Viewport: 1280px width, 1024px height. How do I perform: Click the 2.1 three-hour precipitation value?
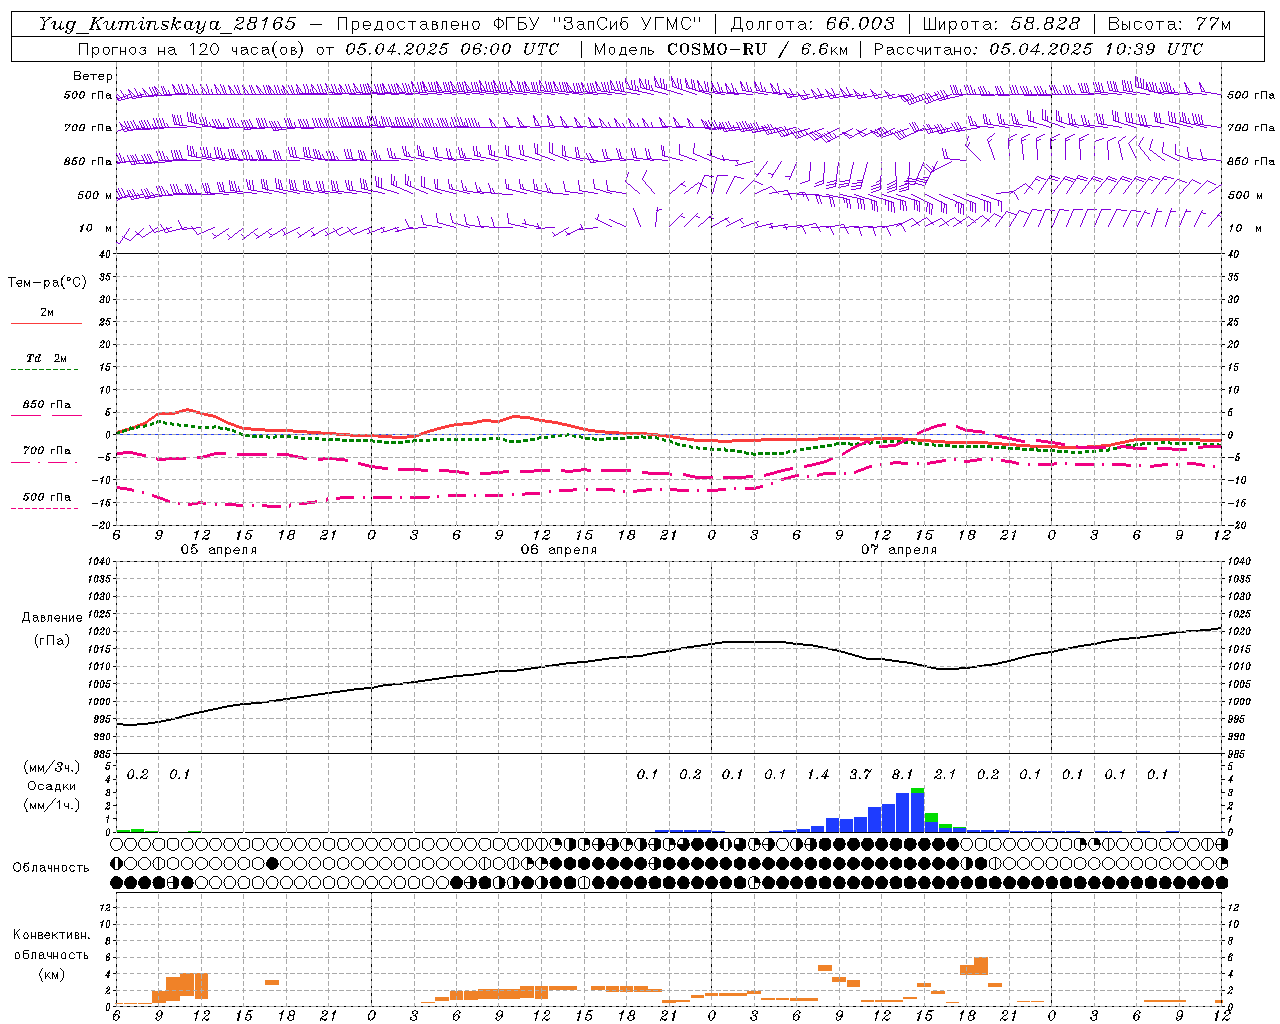[945, 775]
